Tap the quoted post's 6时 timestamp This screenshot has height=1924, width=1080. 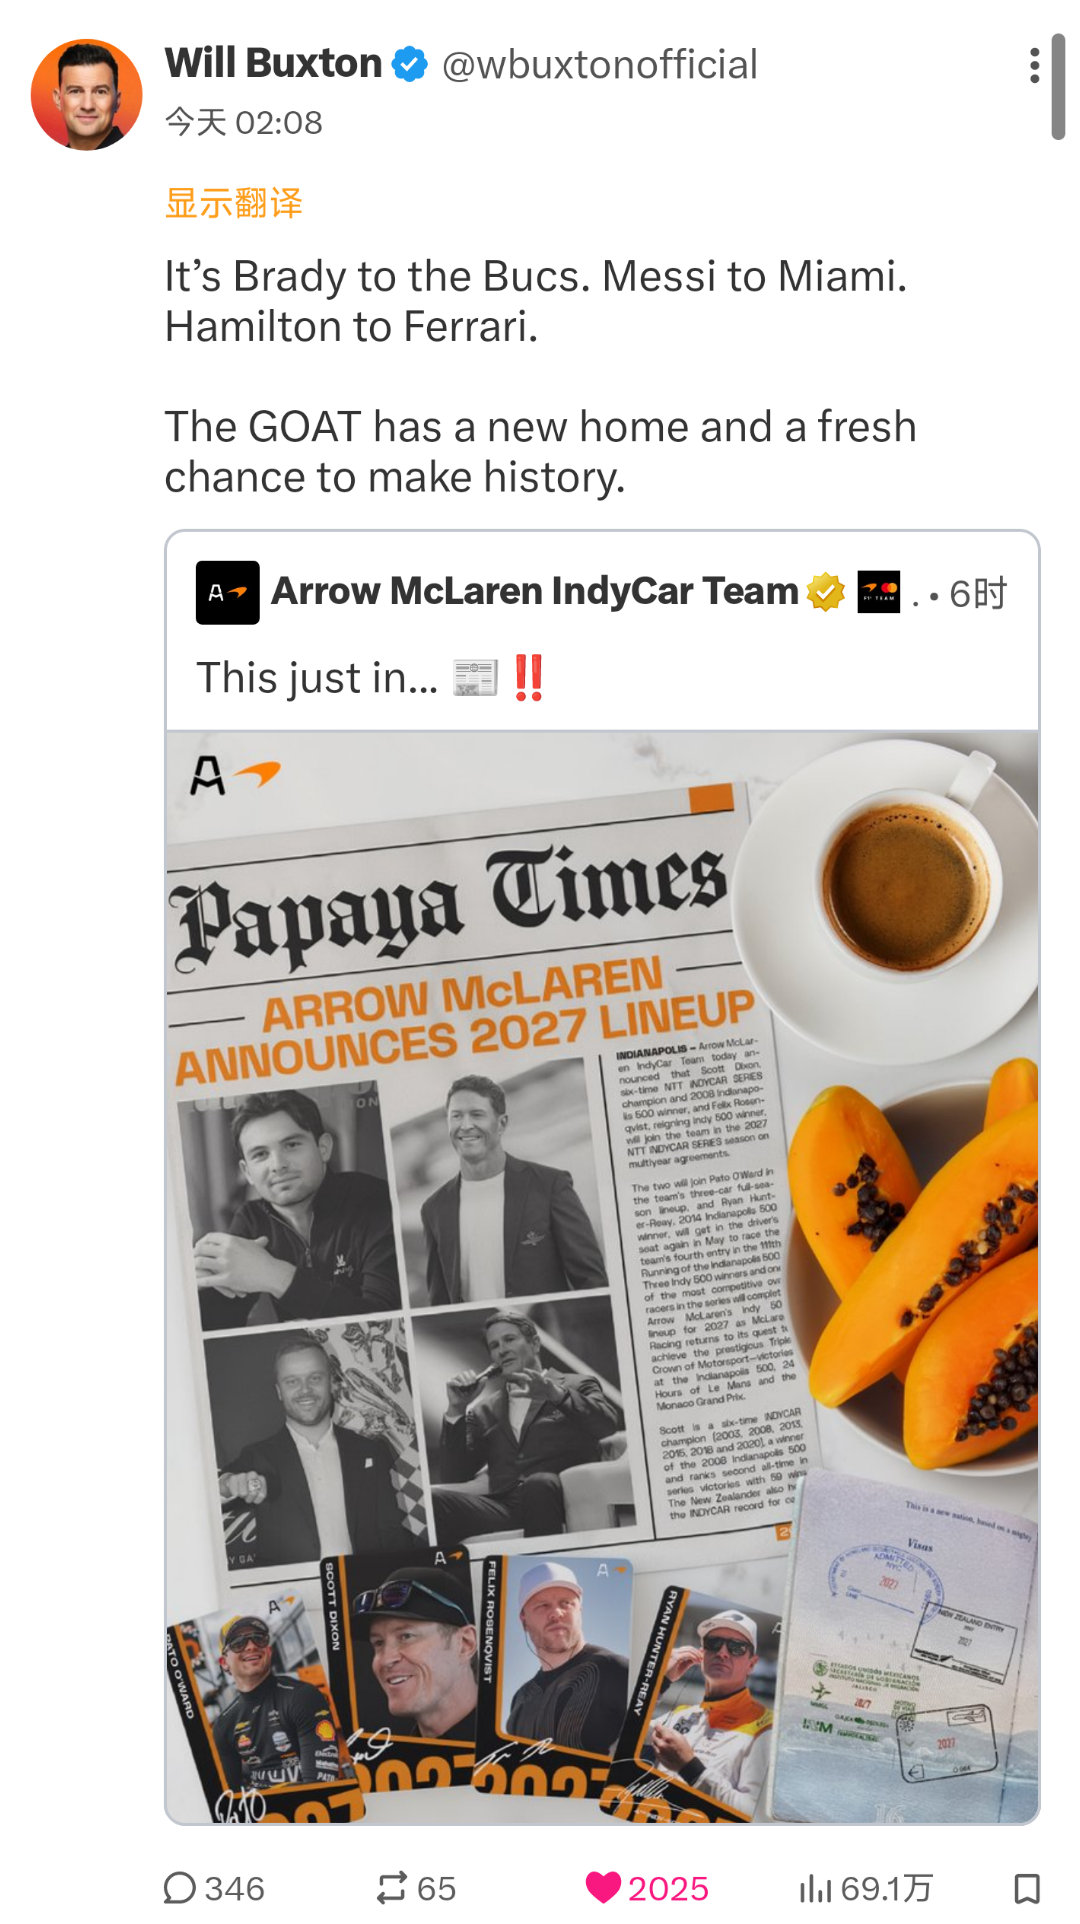[x=978, y=593]
